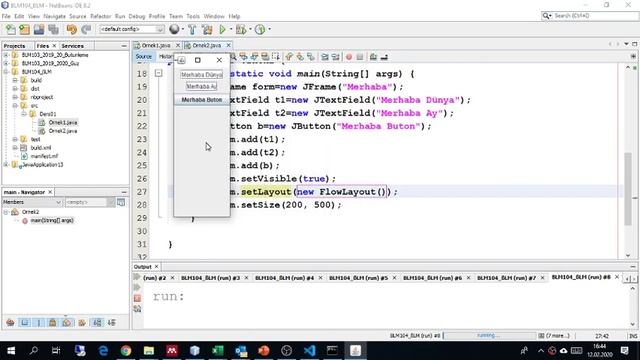Image resolution: width=640 pixels, height=360 pixels.
Task: Click the Undo arrow icon
Action: tap(72, 29)
